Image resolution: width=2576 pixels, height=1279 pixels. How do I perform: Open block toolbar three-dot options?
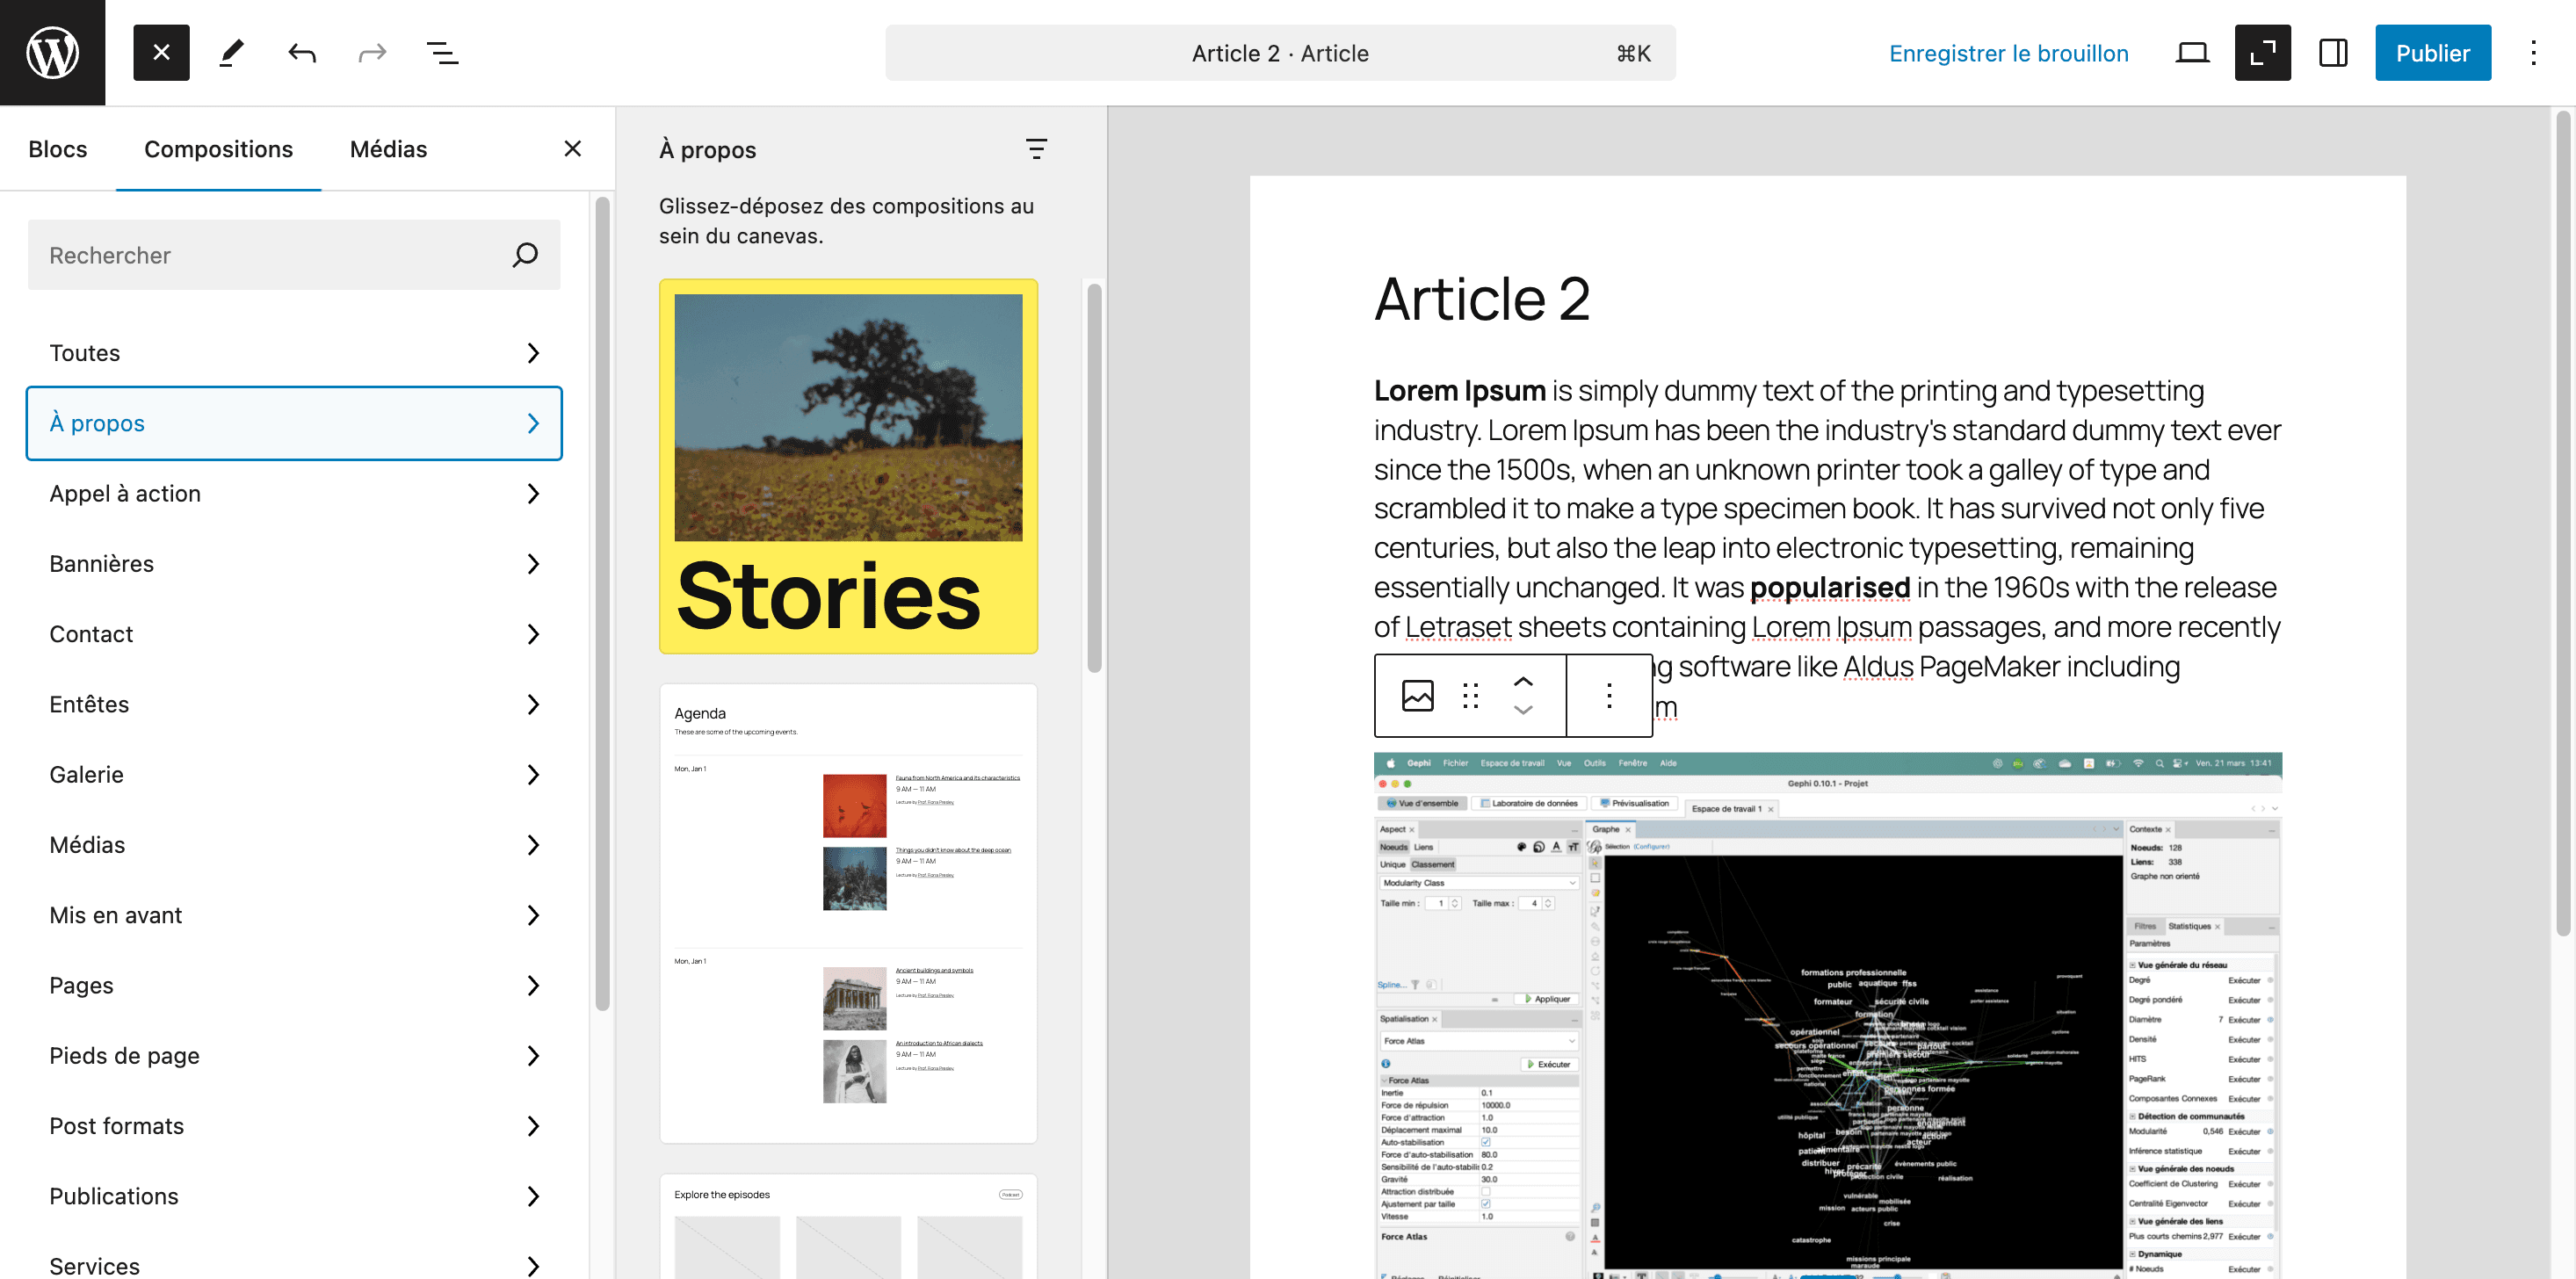1609,695
